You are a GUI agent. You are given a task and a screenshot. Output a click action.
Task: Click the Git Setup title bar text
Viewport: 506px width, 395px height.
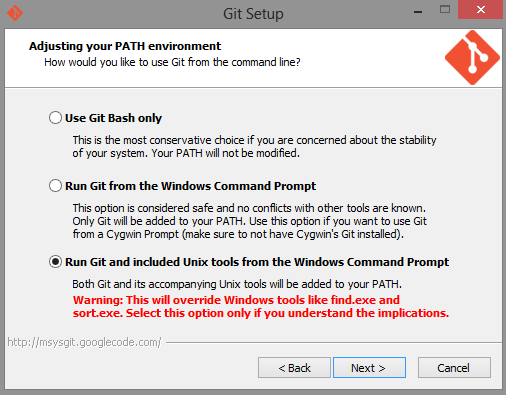(253, 14)
